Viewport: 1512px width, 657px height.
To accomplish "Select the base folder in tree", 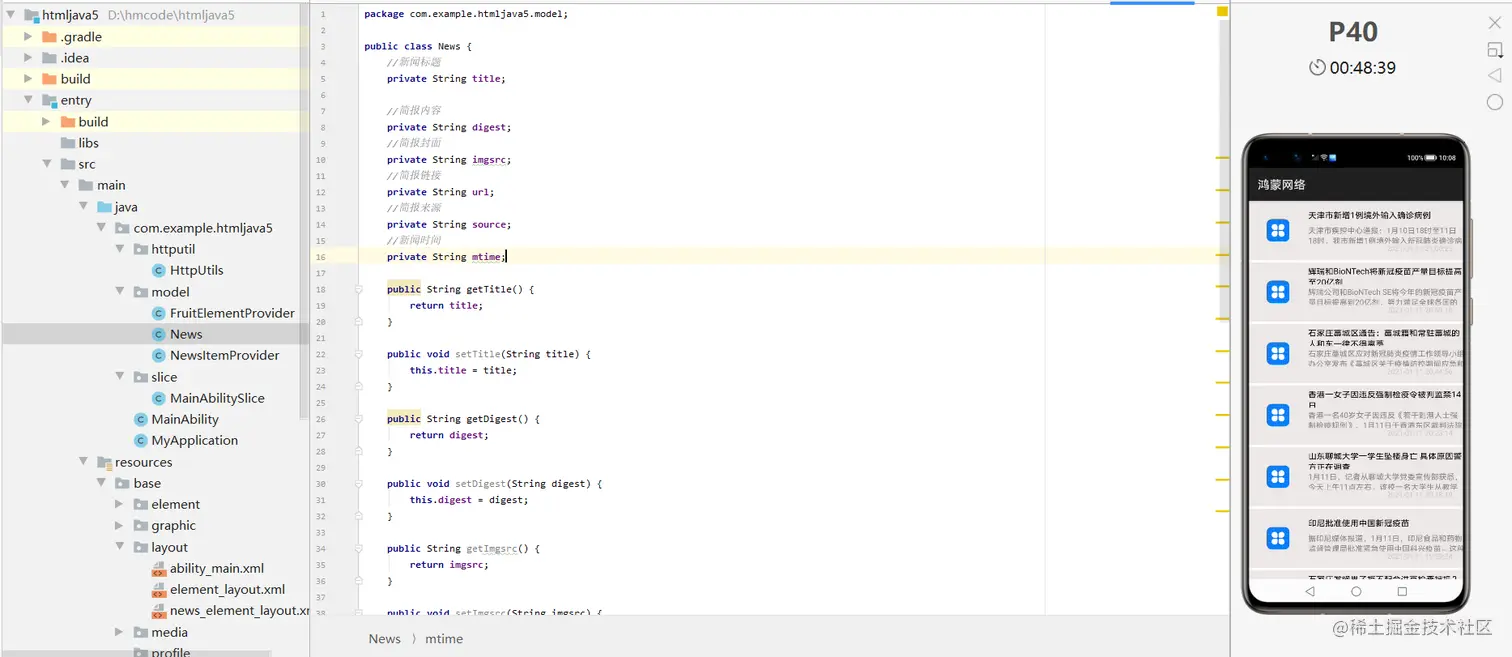I will coord(147,483).
